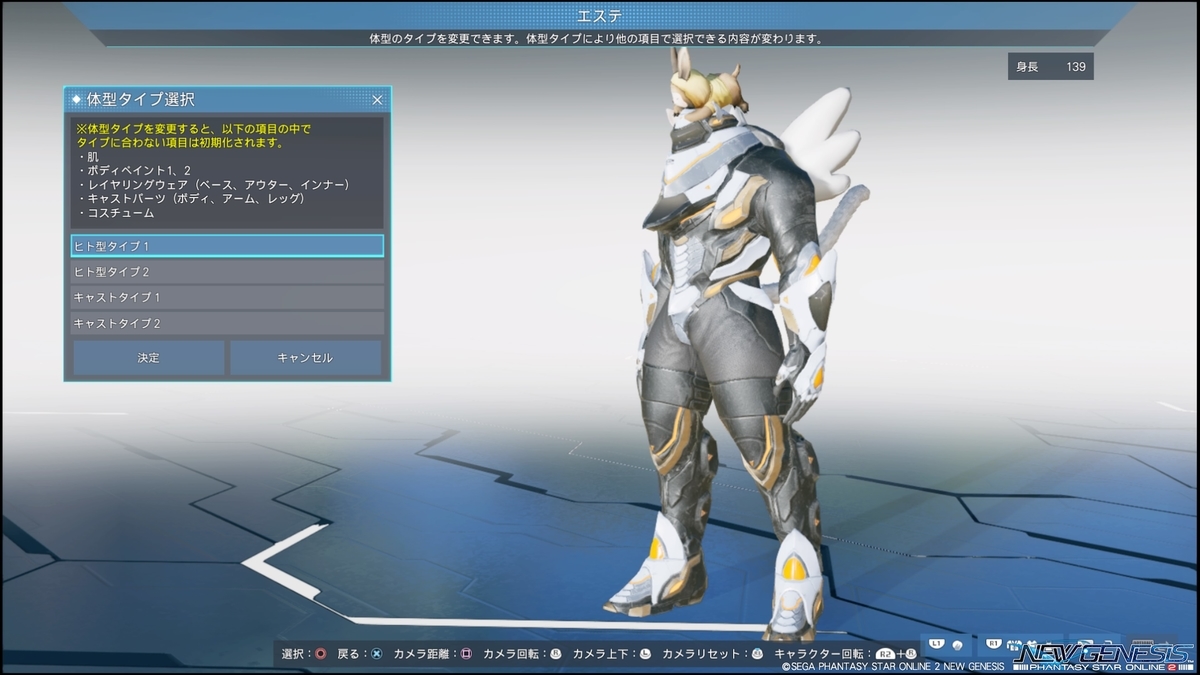Click the stick icon for カメラリセット
Image resolution: width=1200 pixels, height=675 pixels.
[x=757, y=654]
